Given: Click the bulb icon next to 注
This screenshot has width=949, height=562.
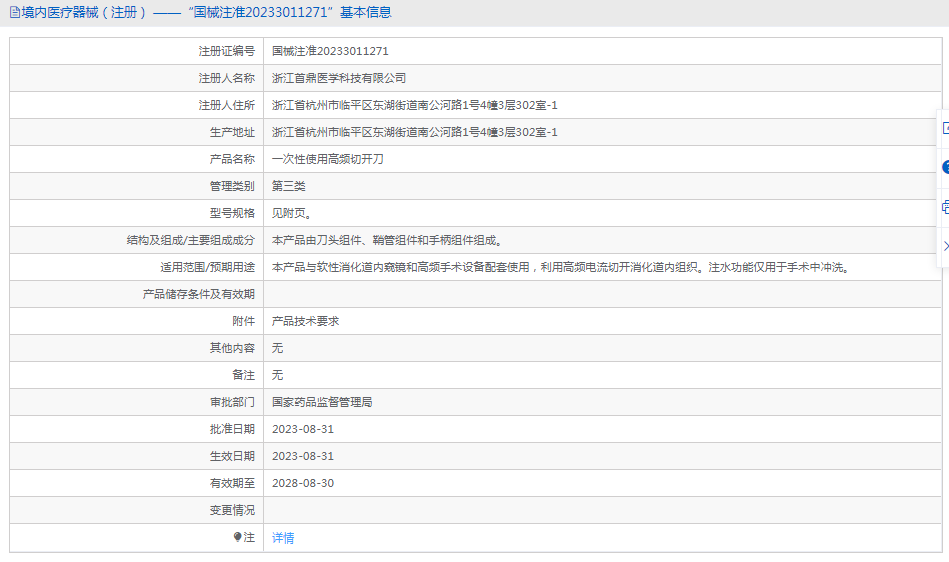Looking at the screenshot, I should [237, 537].
